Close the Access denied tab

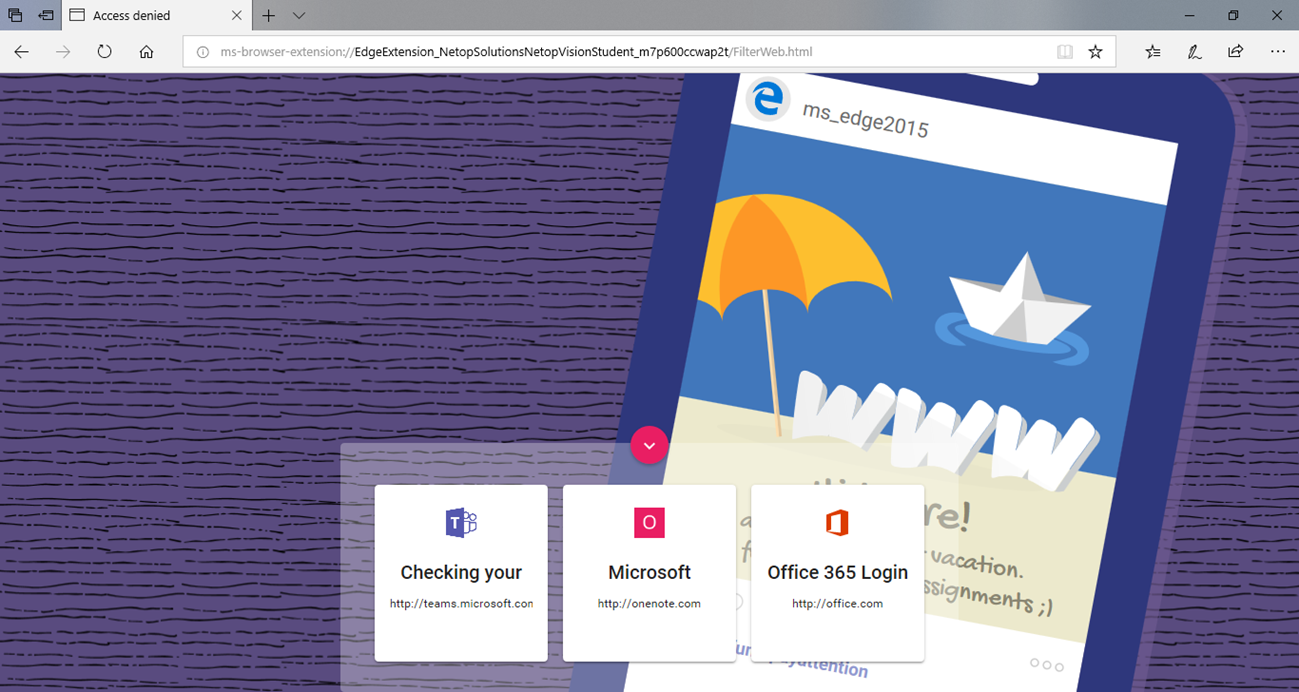coord(237,16)
